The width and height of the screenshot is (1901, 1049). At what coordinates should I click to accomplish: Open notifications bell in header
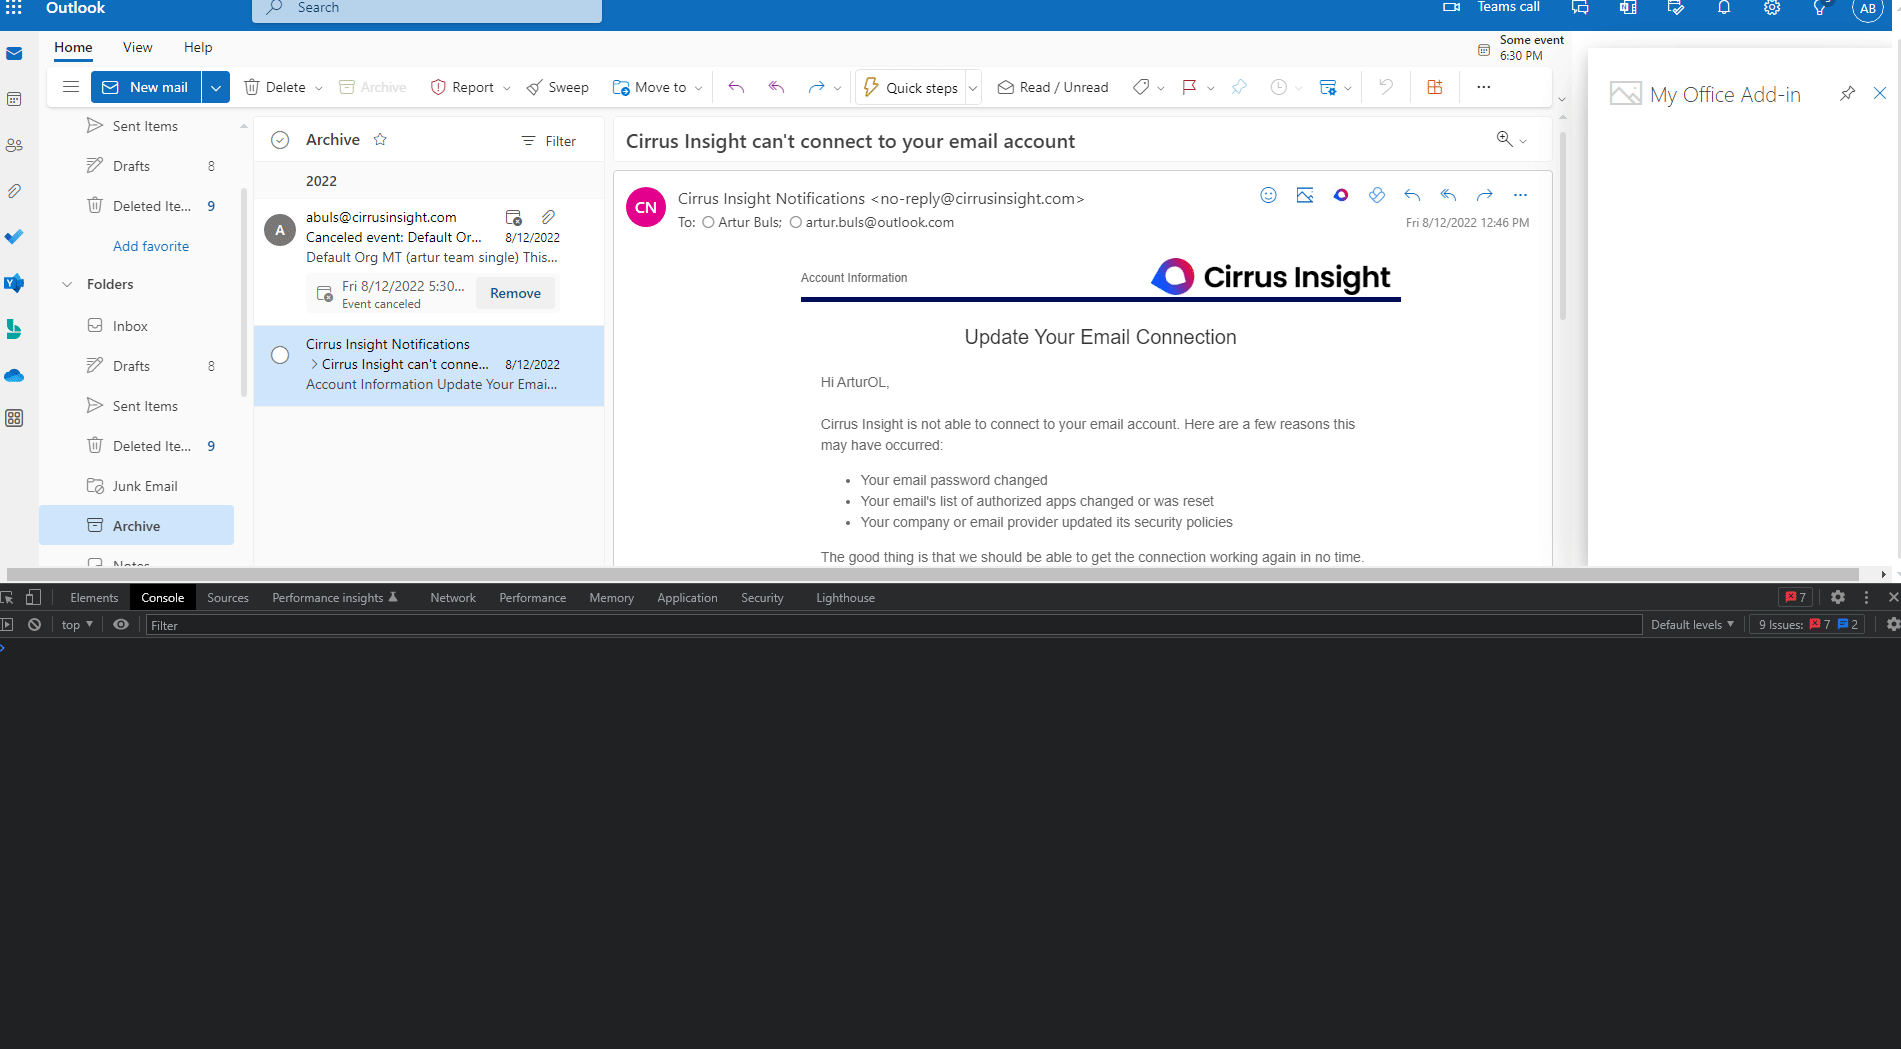click(x=1724, y=8)
